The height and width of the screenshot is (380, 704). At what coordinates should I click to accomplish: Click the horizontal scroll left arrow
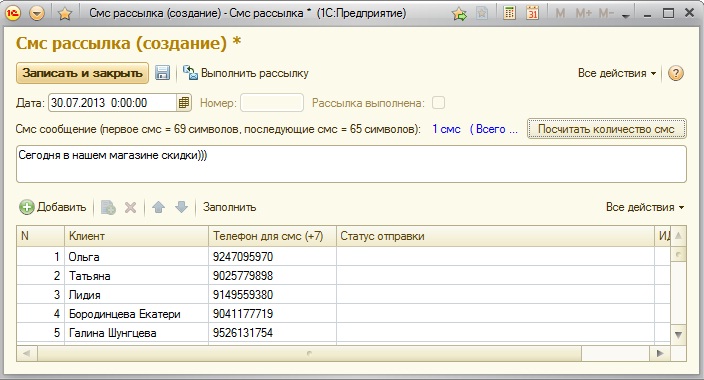pos(26,353)
